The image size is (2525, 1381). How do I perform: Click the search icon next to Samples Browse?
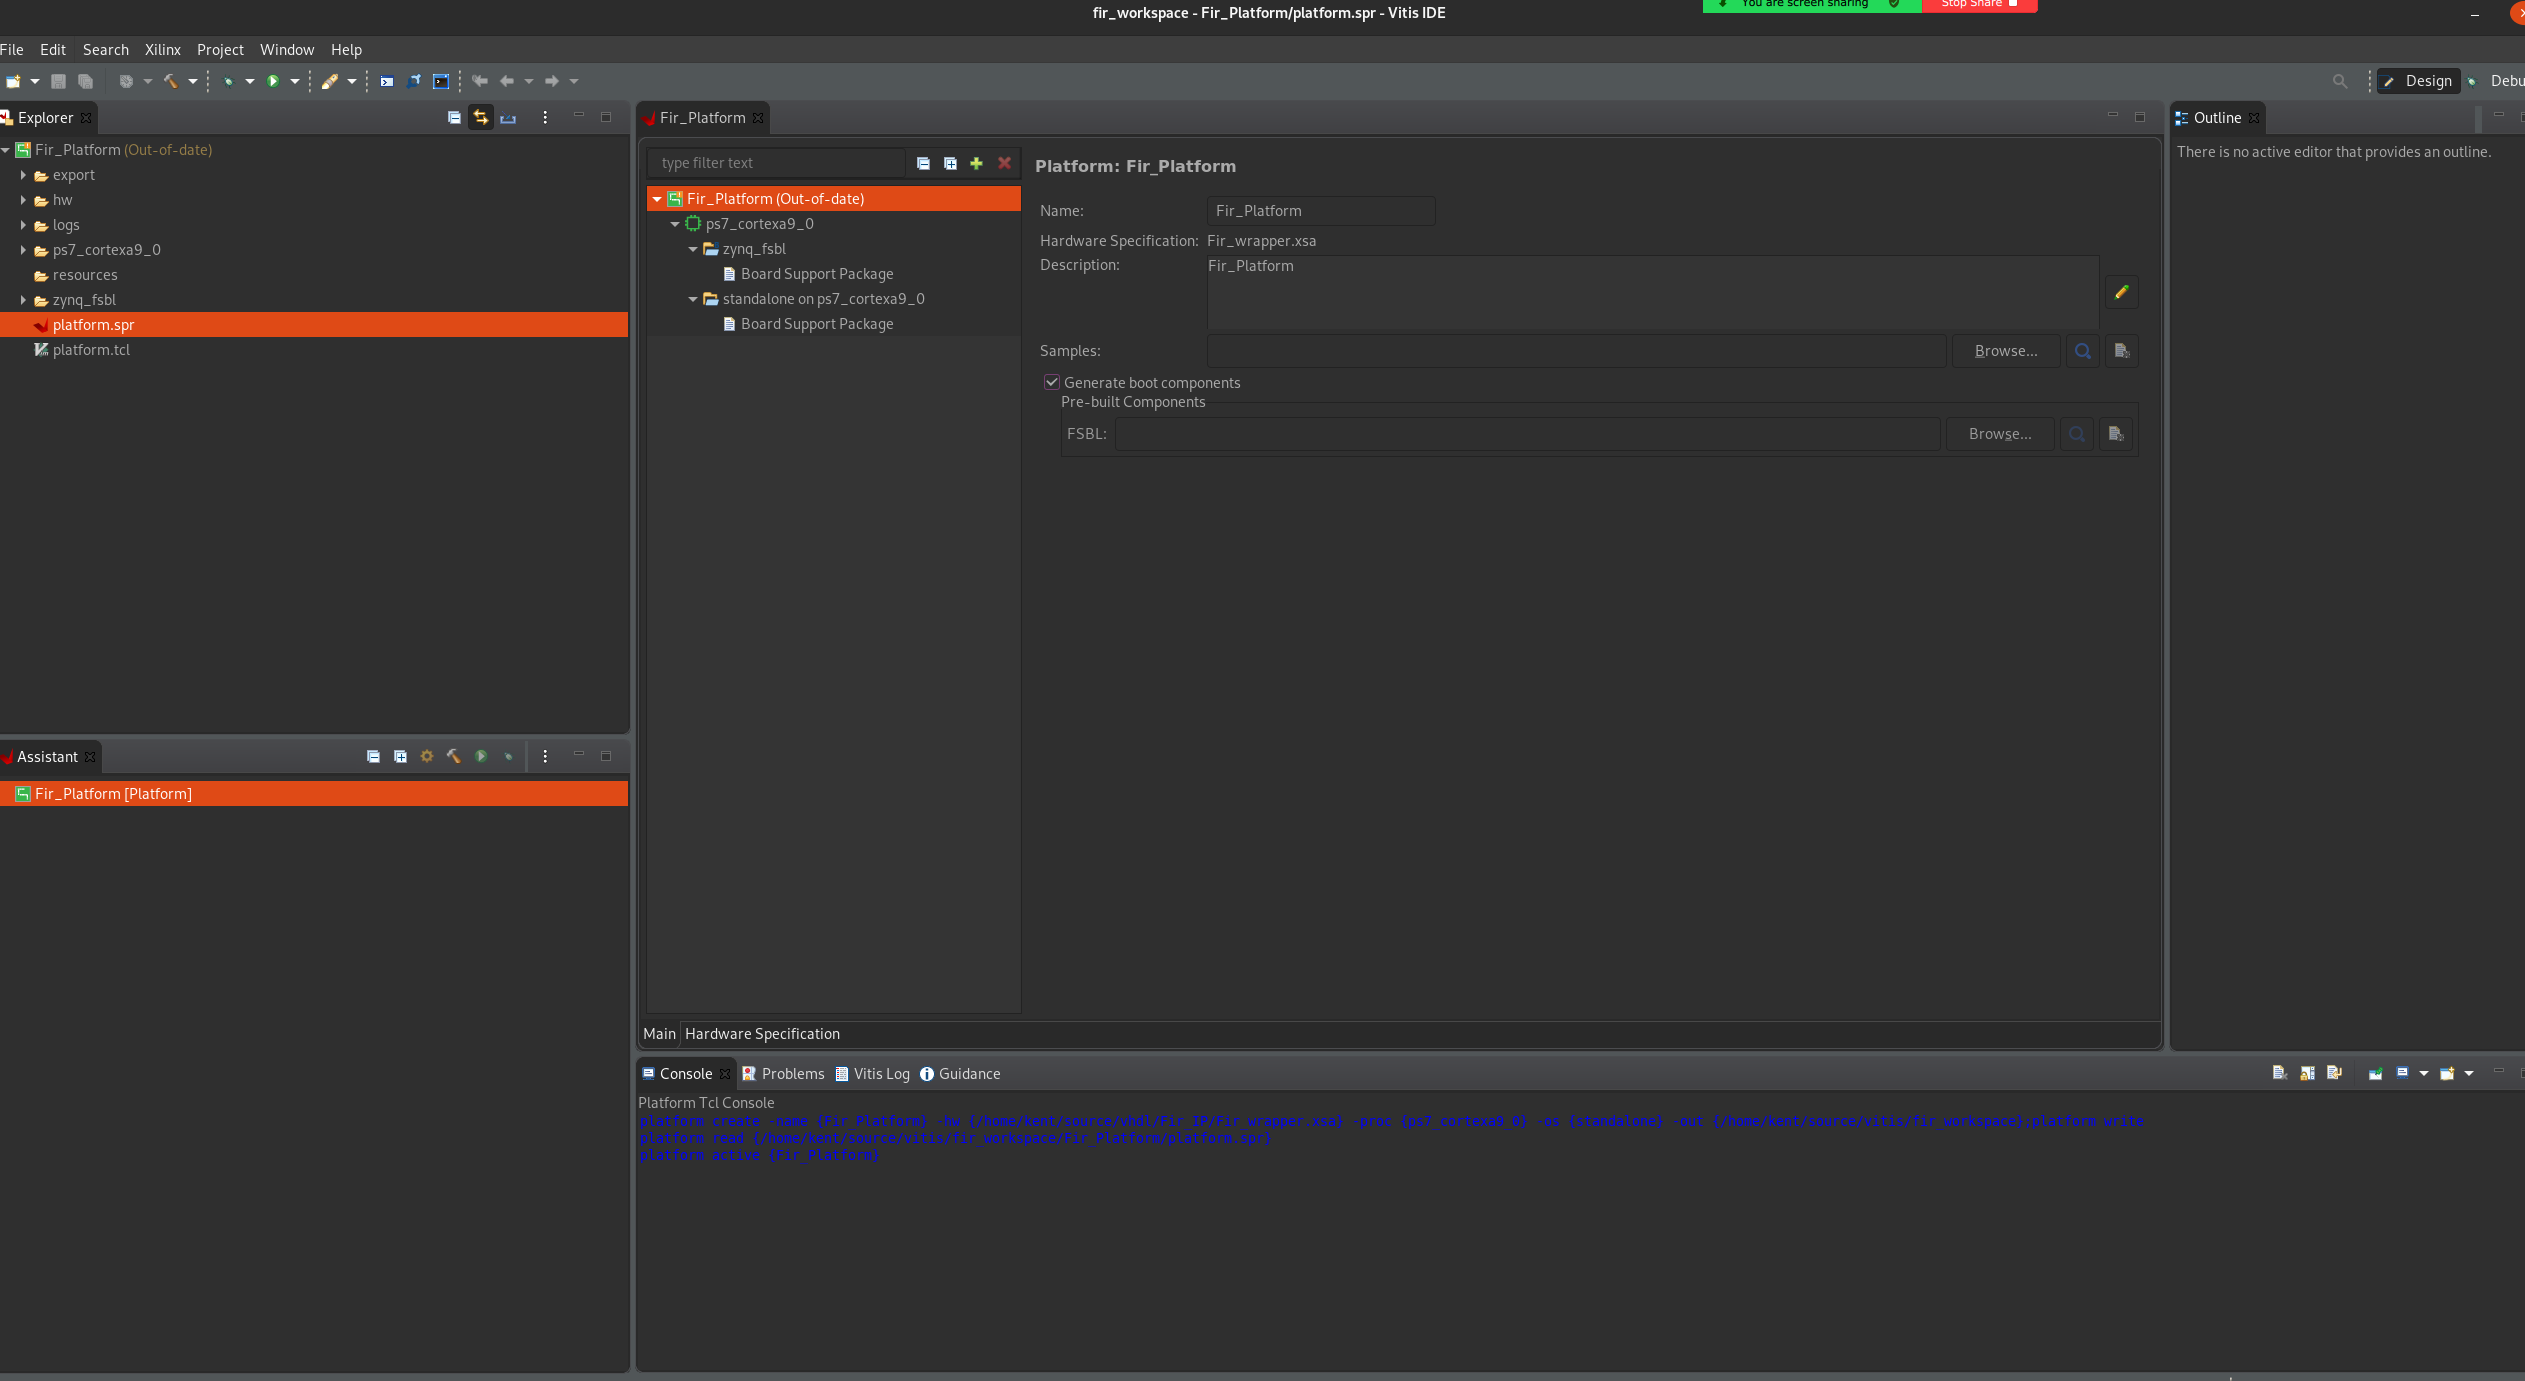pos(2083,351)
